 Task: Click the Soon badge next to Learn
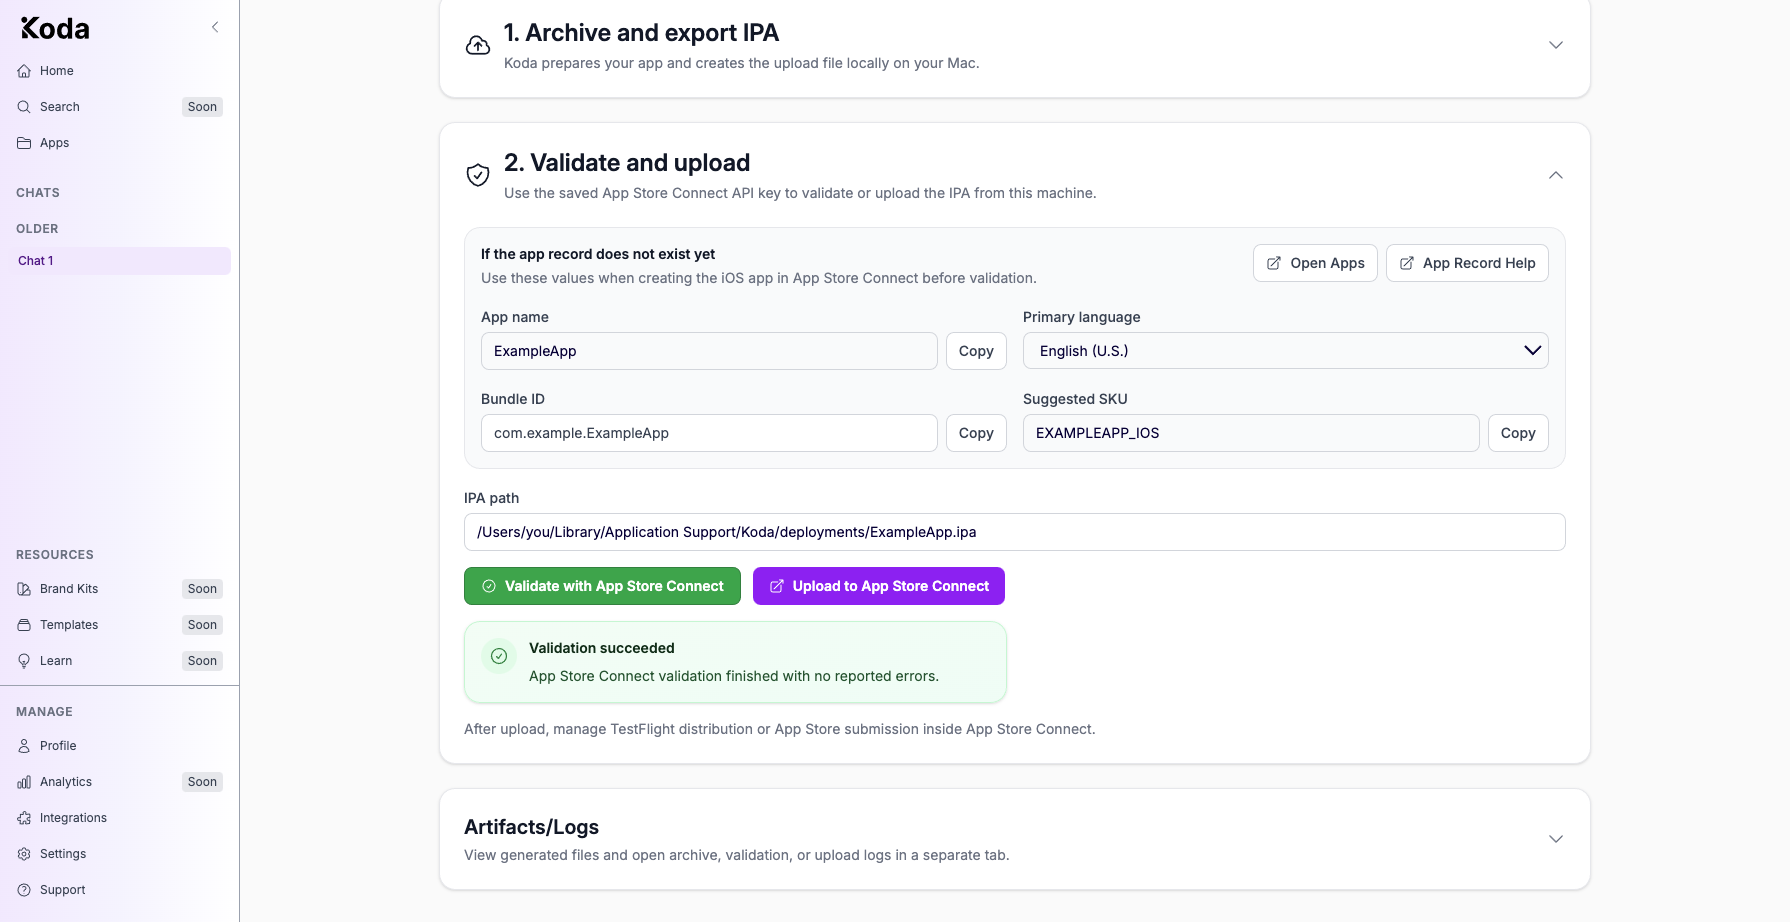tap(202, 661)
